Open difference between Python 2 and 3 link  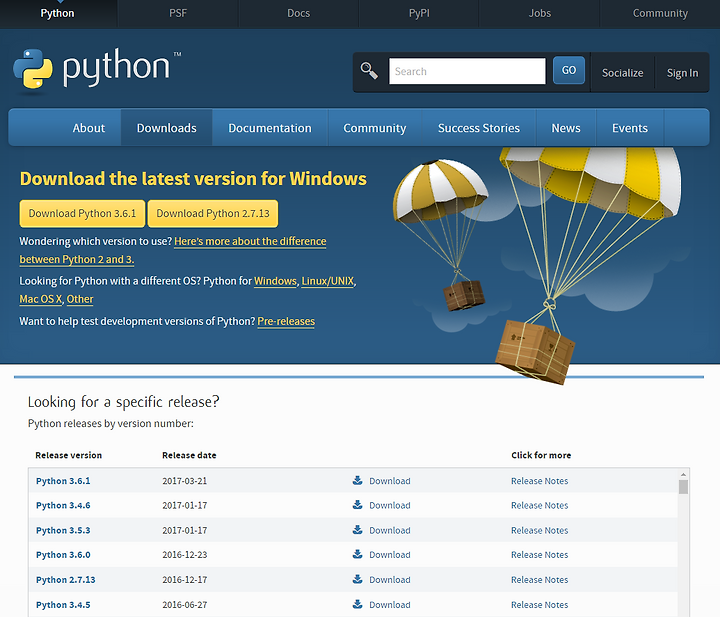click(250, 241)
